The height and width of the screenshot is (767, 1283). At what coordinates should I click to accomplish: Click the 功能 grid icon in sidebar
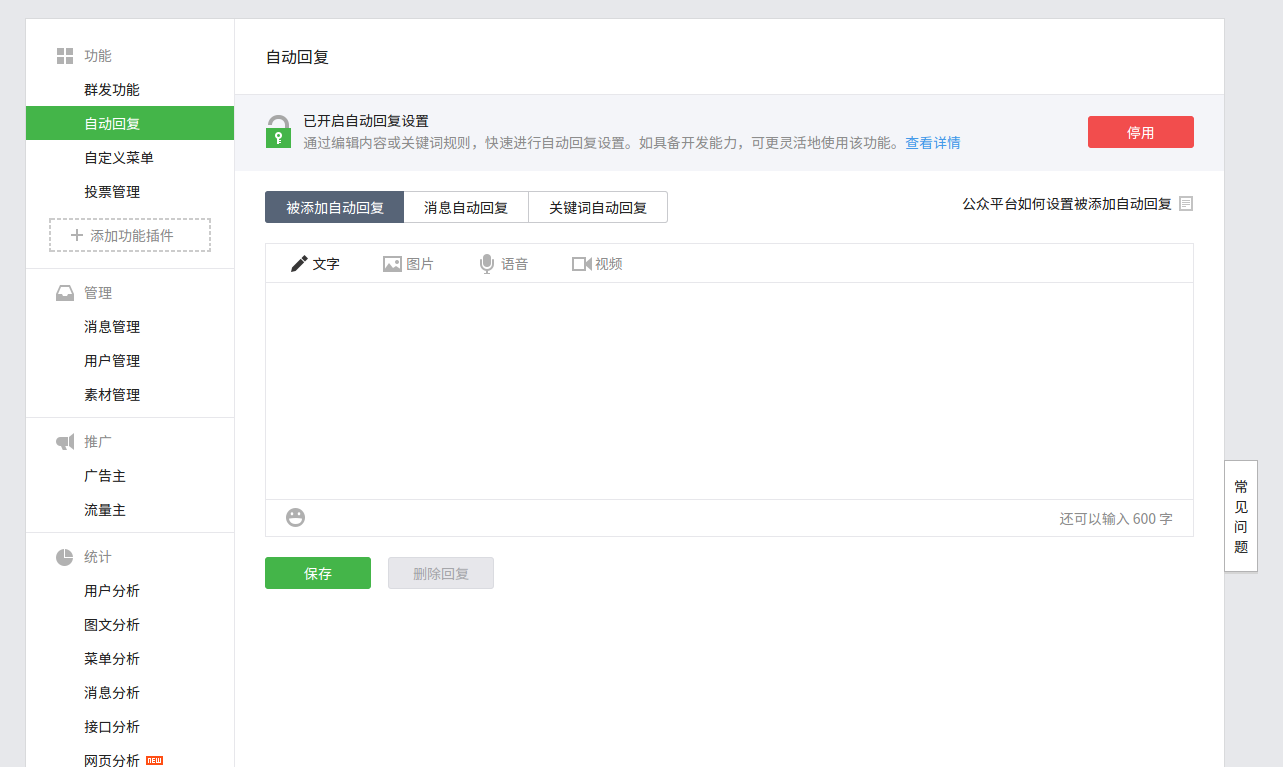point(64,56)
